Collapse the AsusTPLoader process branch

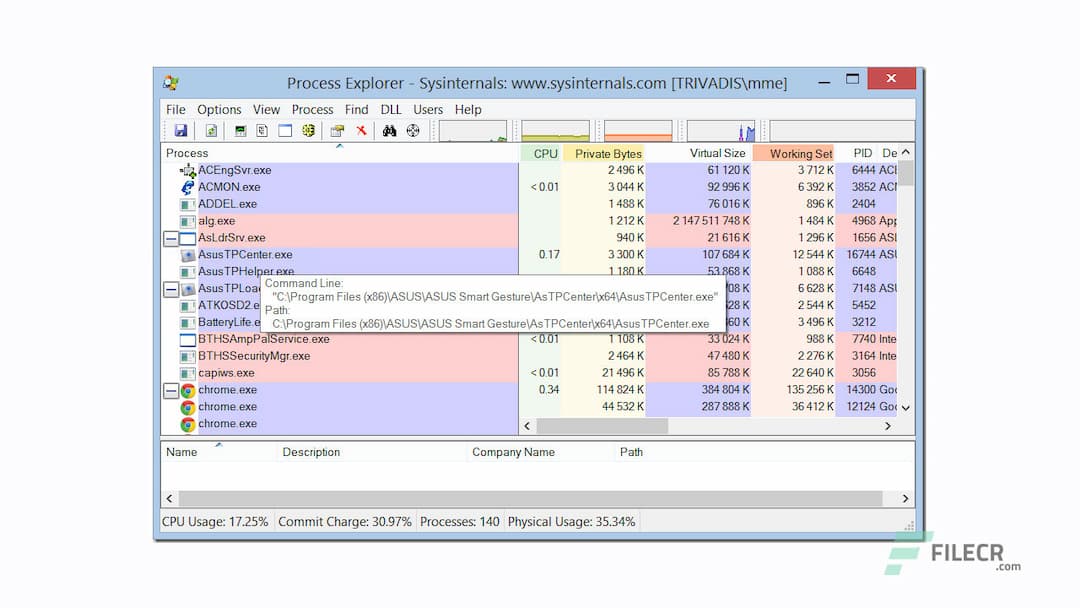click(x=172, y=288)
